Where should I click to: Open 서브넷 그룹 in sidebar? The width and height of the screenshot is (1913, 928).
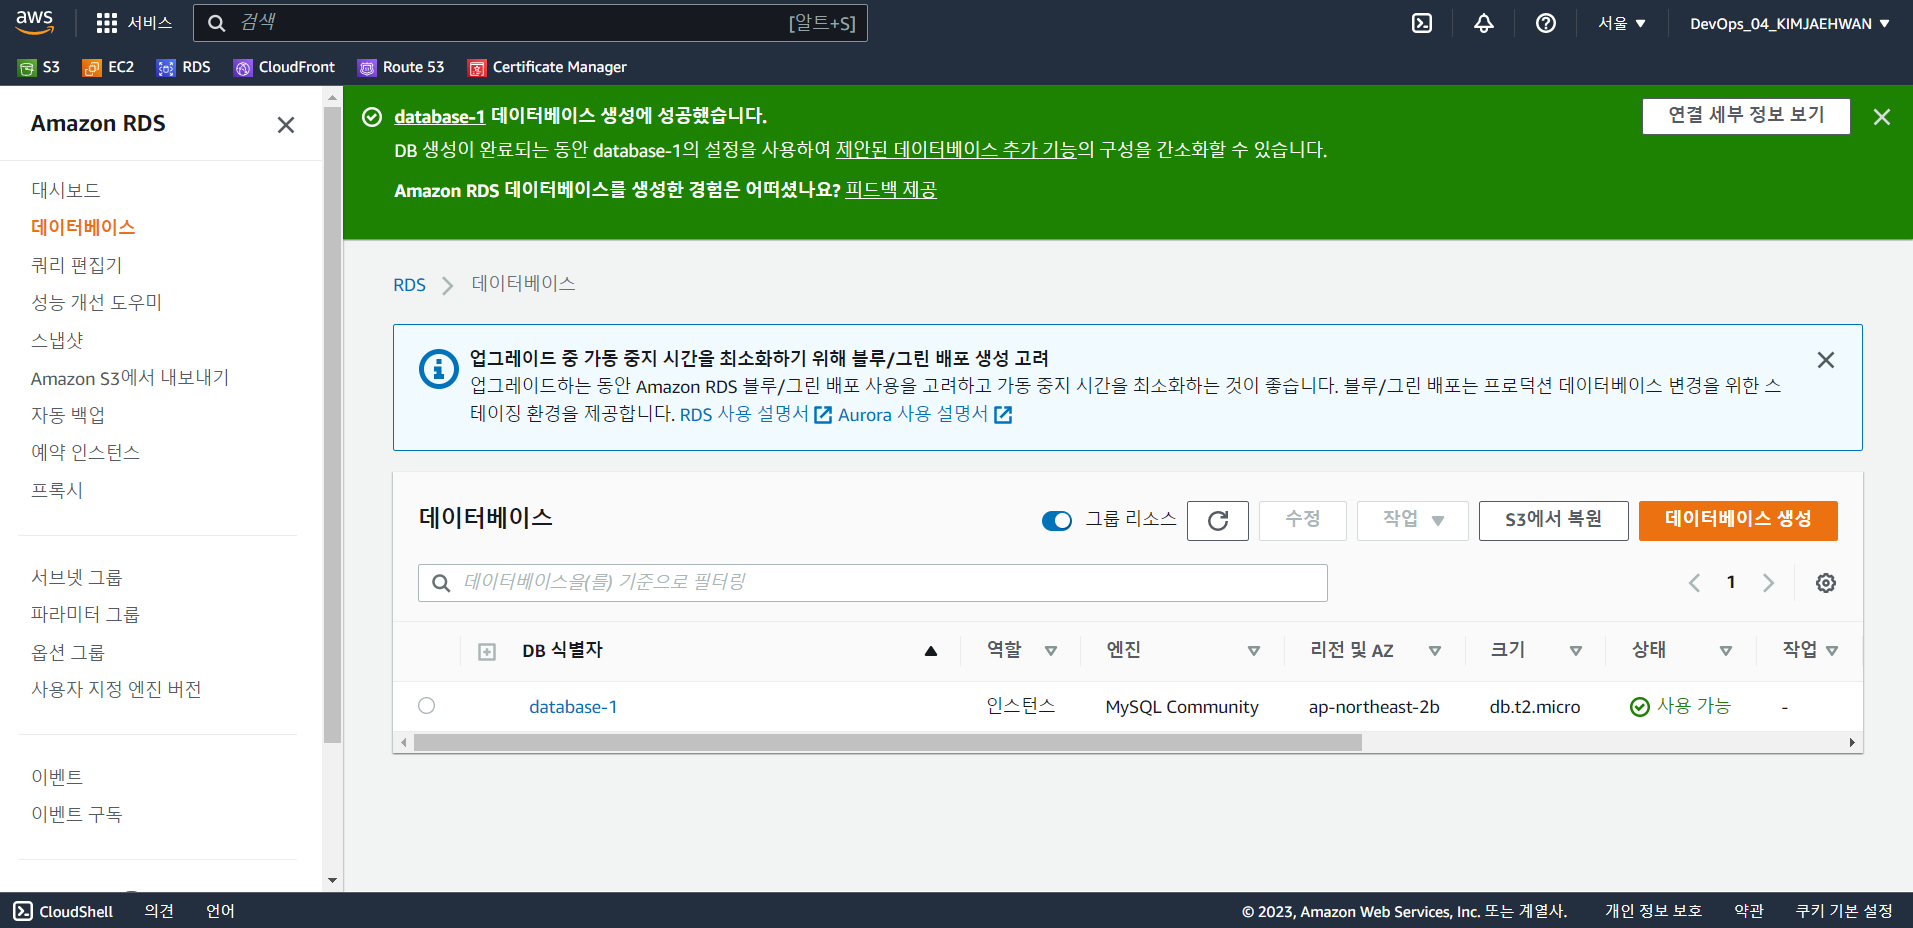click(76, 577)
